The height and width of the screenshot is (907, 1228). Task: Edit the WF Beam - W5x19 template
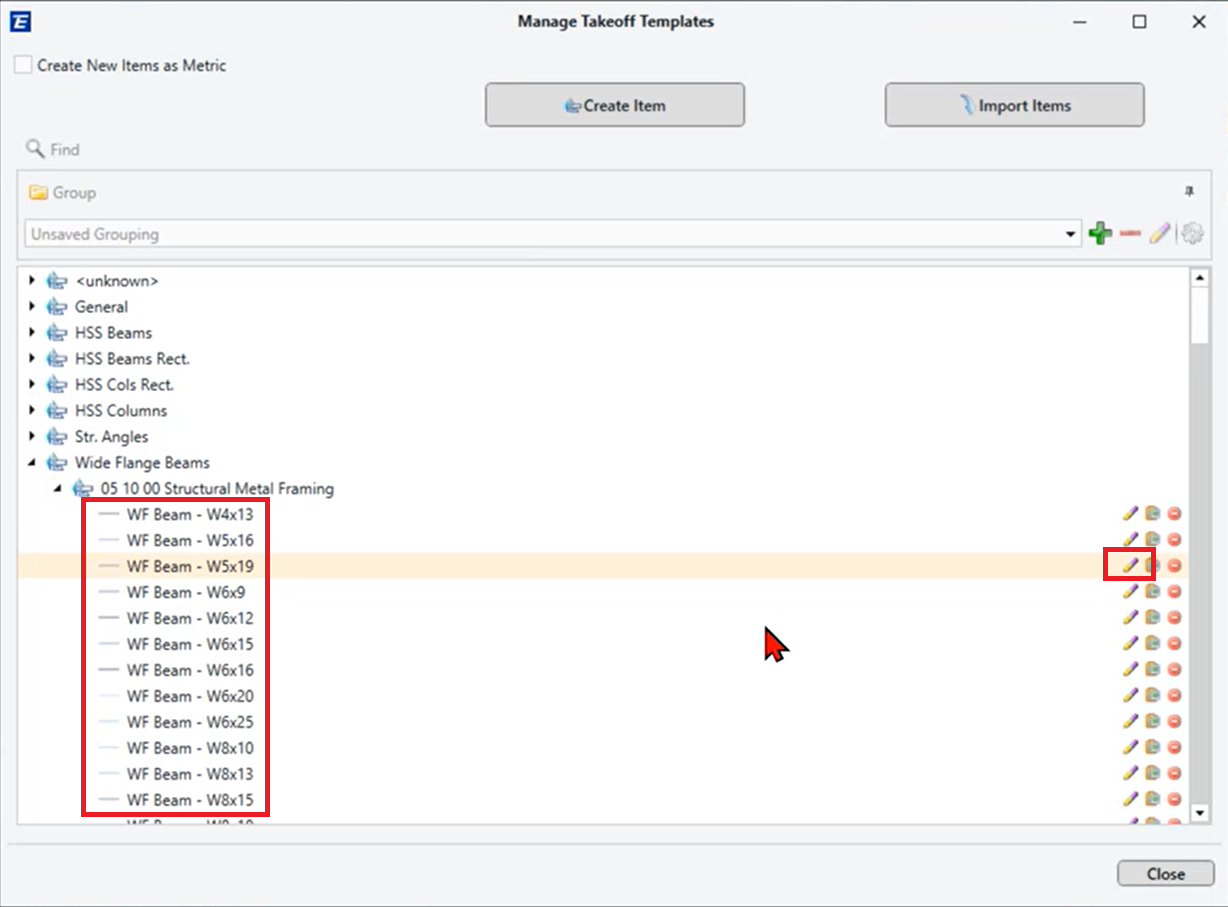1128,565
